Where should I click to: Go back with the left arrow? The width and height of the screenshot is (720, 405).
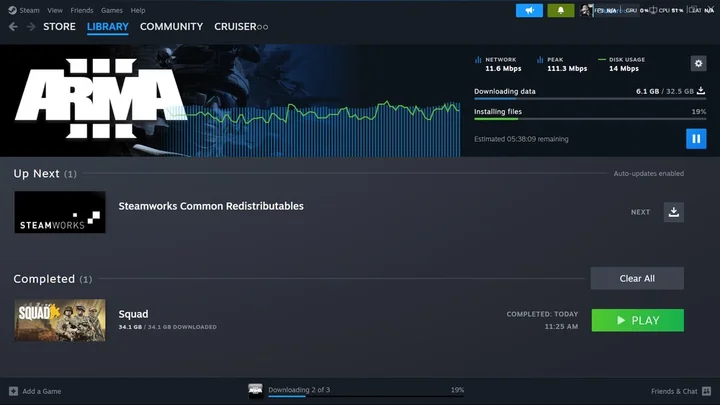tap(13, 27)
